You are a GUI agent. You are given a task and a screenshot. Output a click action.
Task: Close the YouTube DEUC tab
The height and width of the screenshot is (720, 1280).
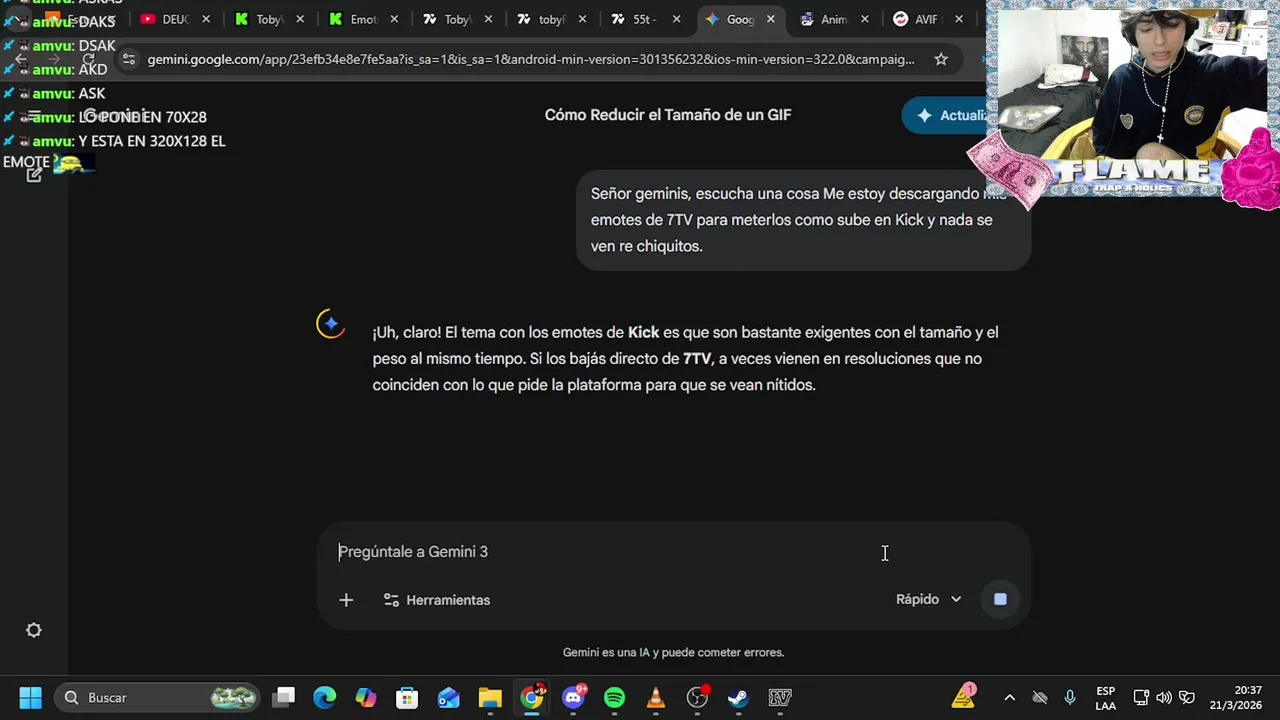click(x=206, y=19)
